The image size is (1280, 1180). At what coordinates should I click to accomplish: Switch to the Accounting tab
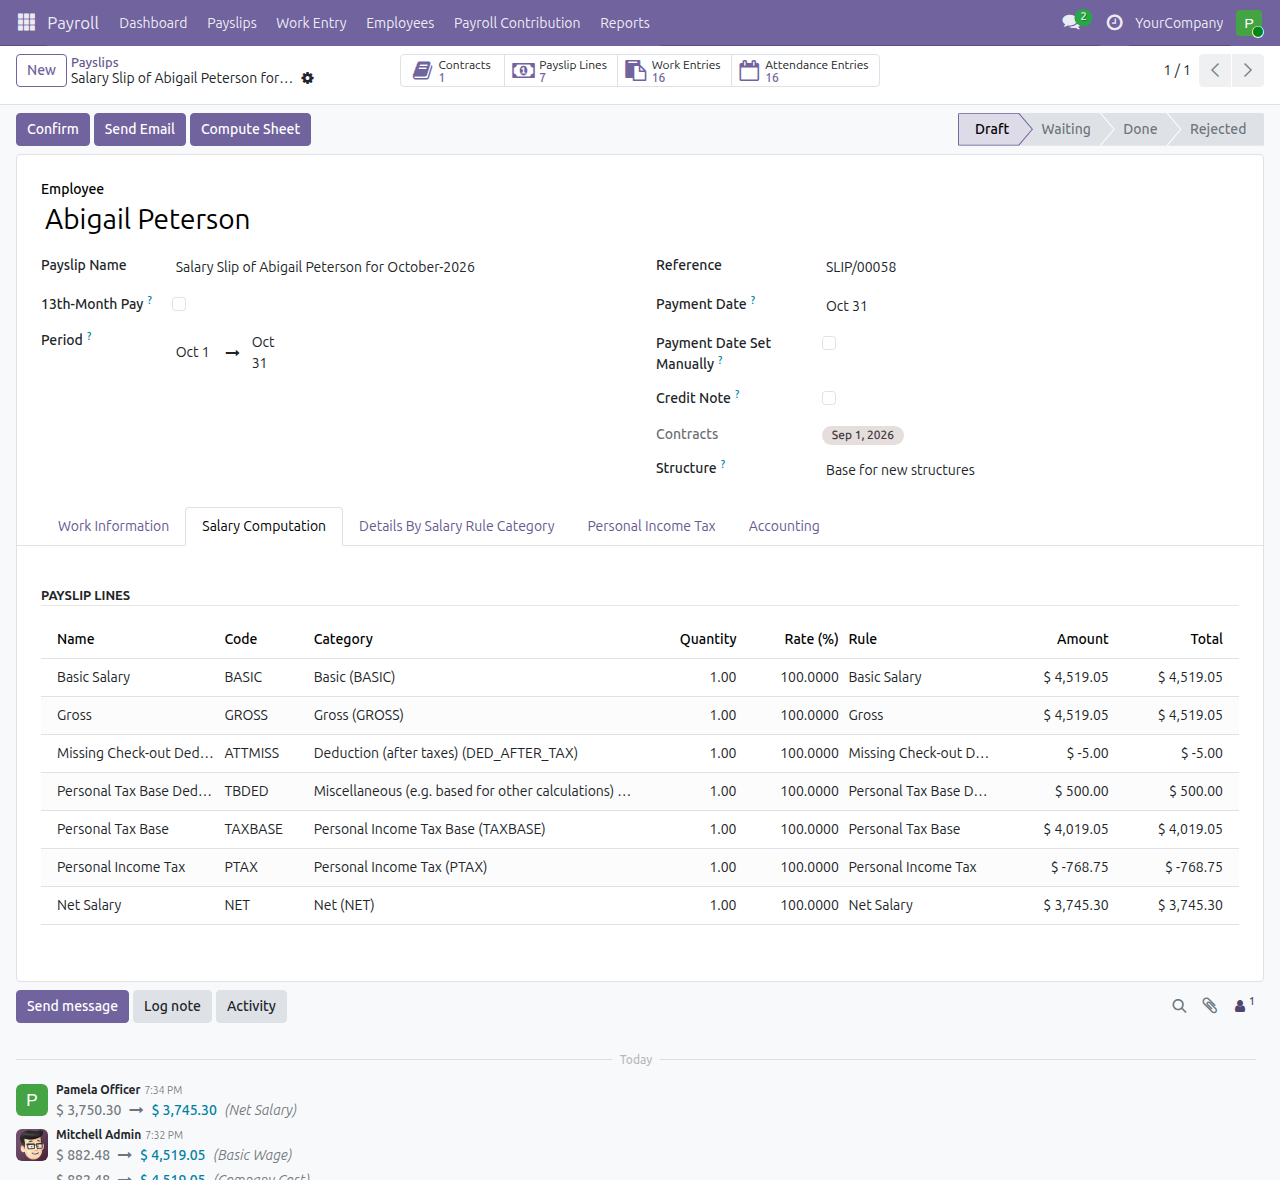pos(784,526)
